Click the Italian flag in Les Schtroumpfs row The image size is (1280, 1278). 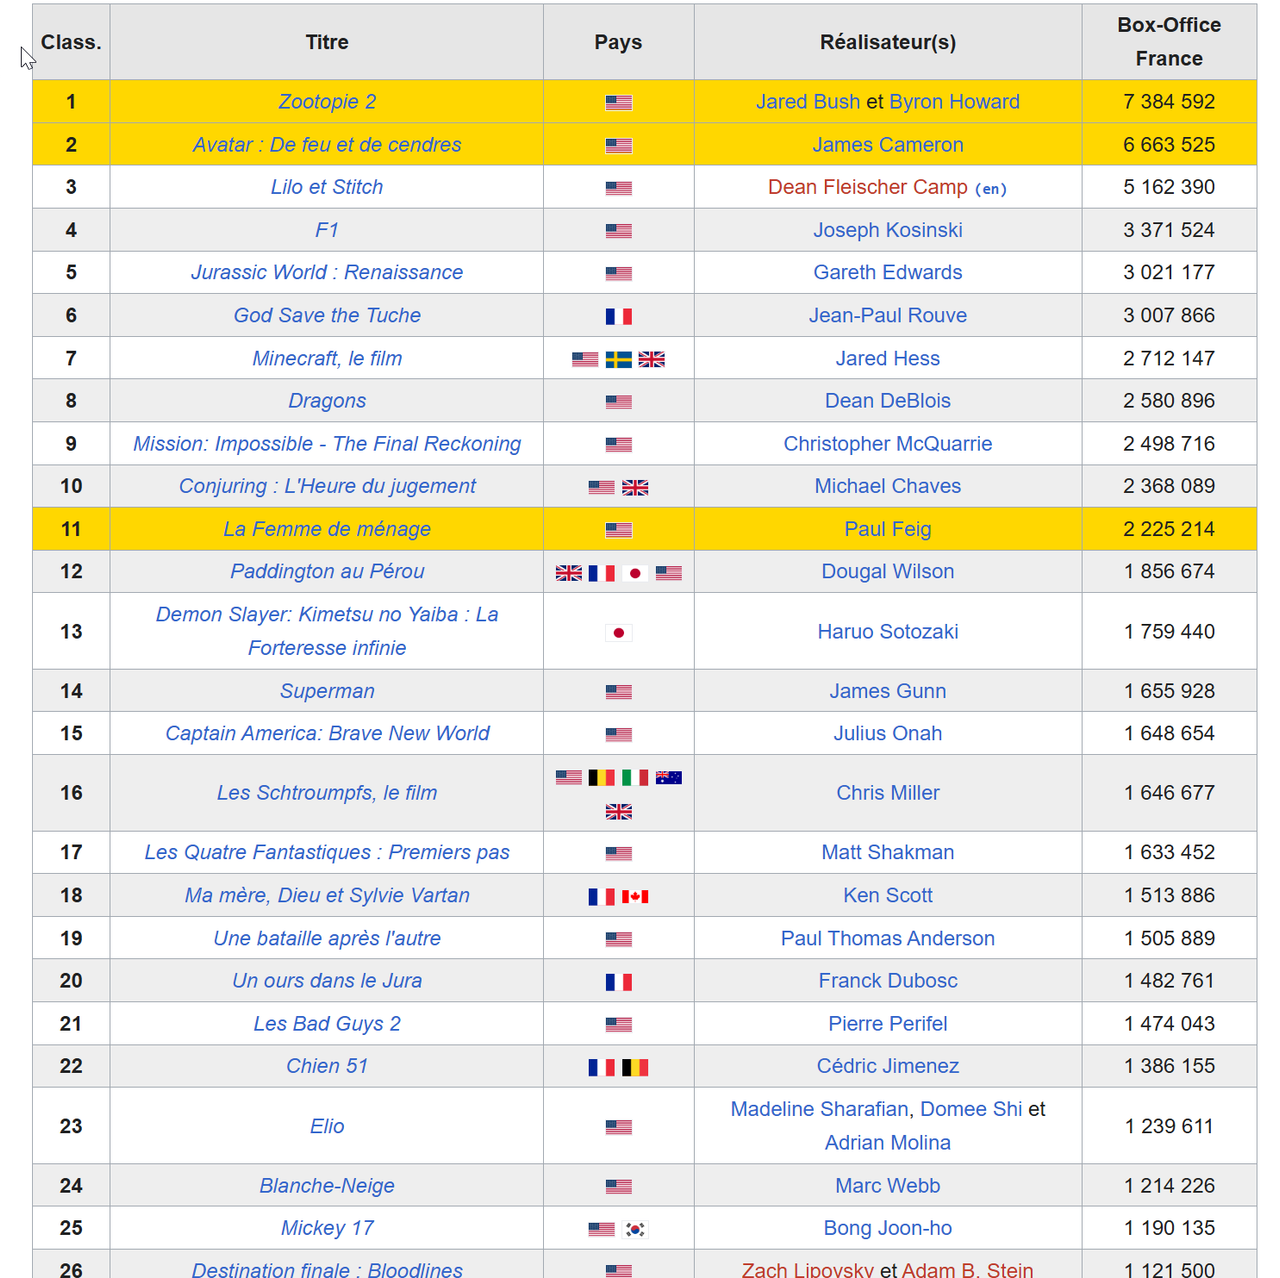click(x=635, y=777)
